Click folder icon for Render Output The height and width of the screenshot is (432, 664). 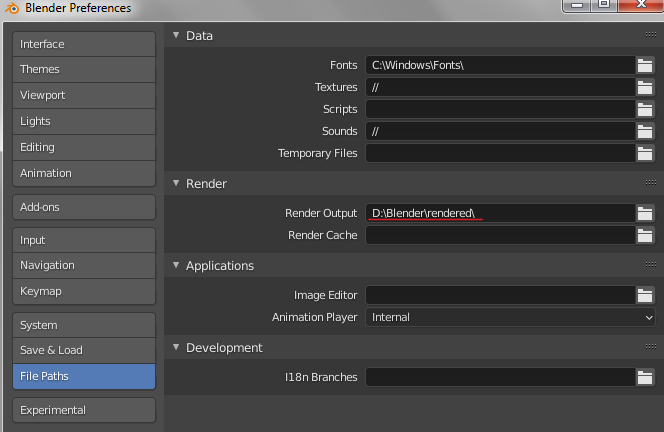pos(645,213)
